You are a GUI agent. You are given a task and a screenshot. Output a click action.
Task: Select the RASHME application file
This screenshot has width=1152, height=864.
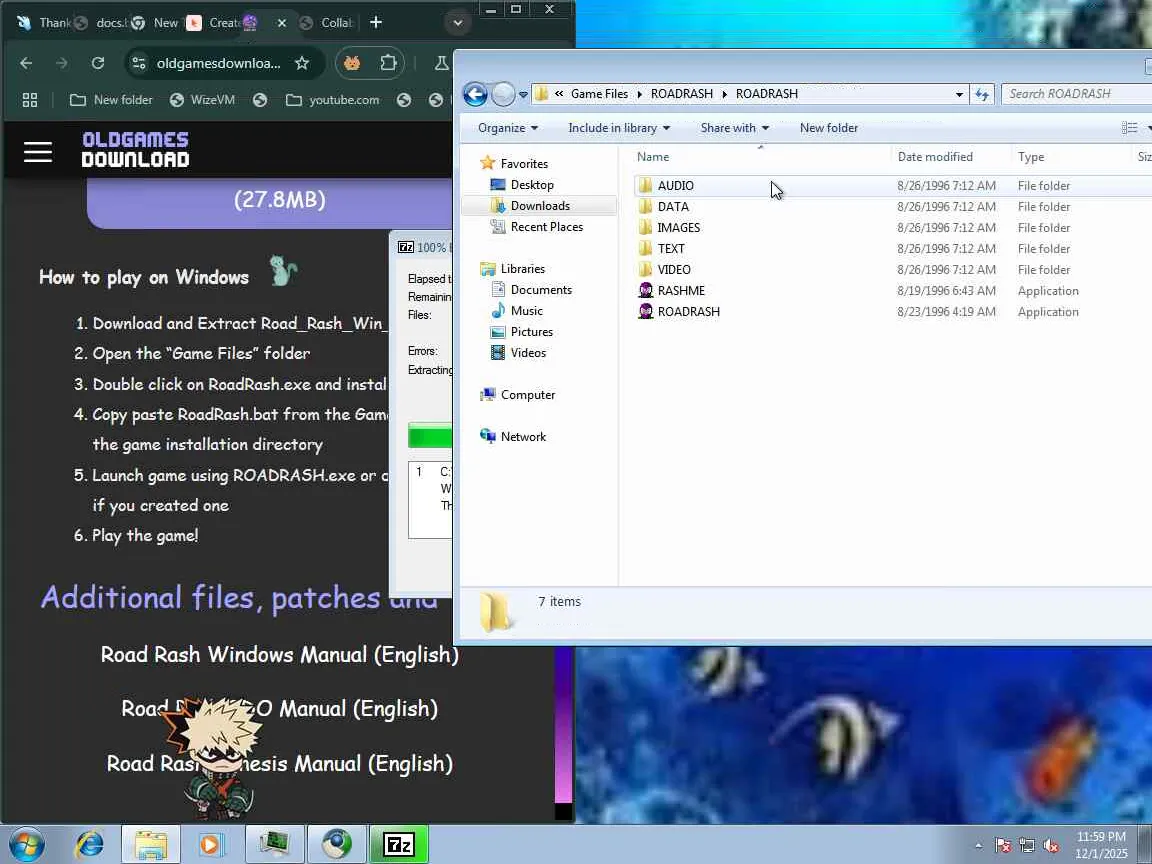click(x=681, y=291)
